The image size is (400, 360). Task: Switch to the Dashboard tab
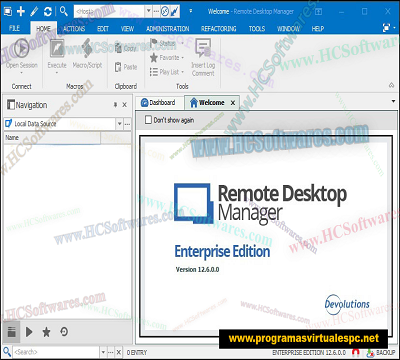(158, 103)
